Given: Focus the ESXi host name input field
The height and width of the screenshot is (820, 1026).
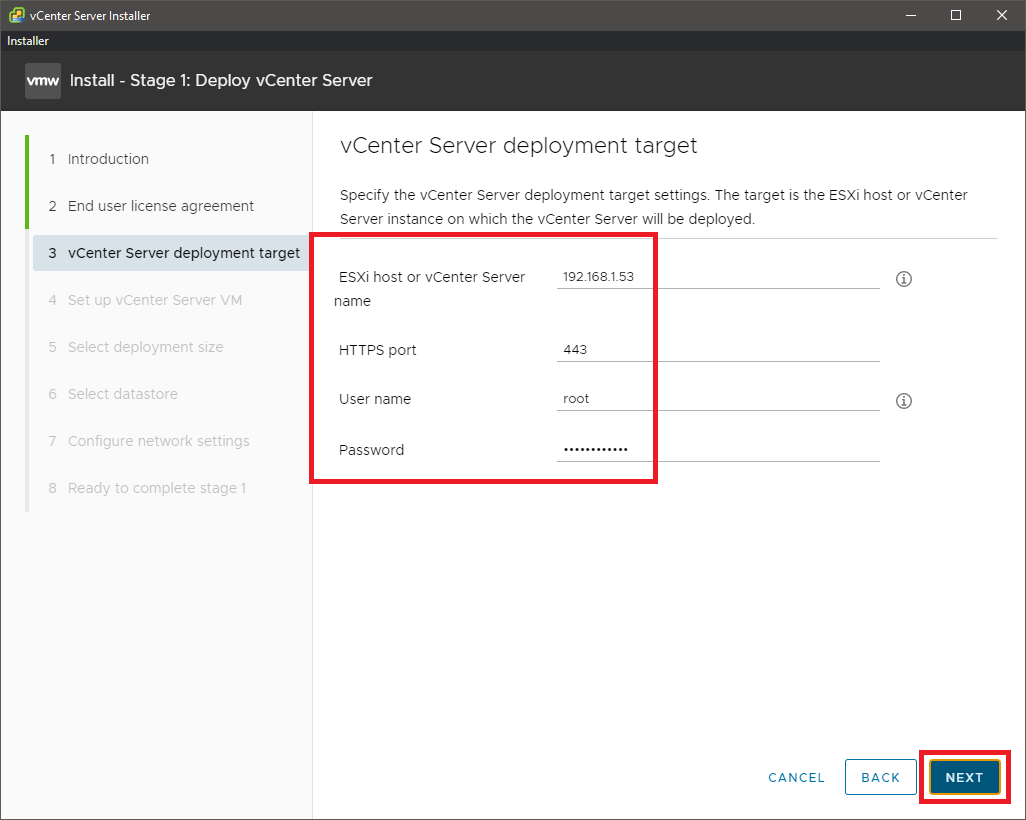Looking at the screenshot, I should click(717, 277).
